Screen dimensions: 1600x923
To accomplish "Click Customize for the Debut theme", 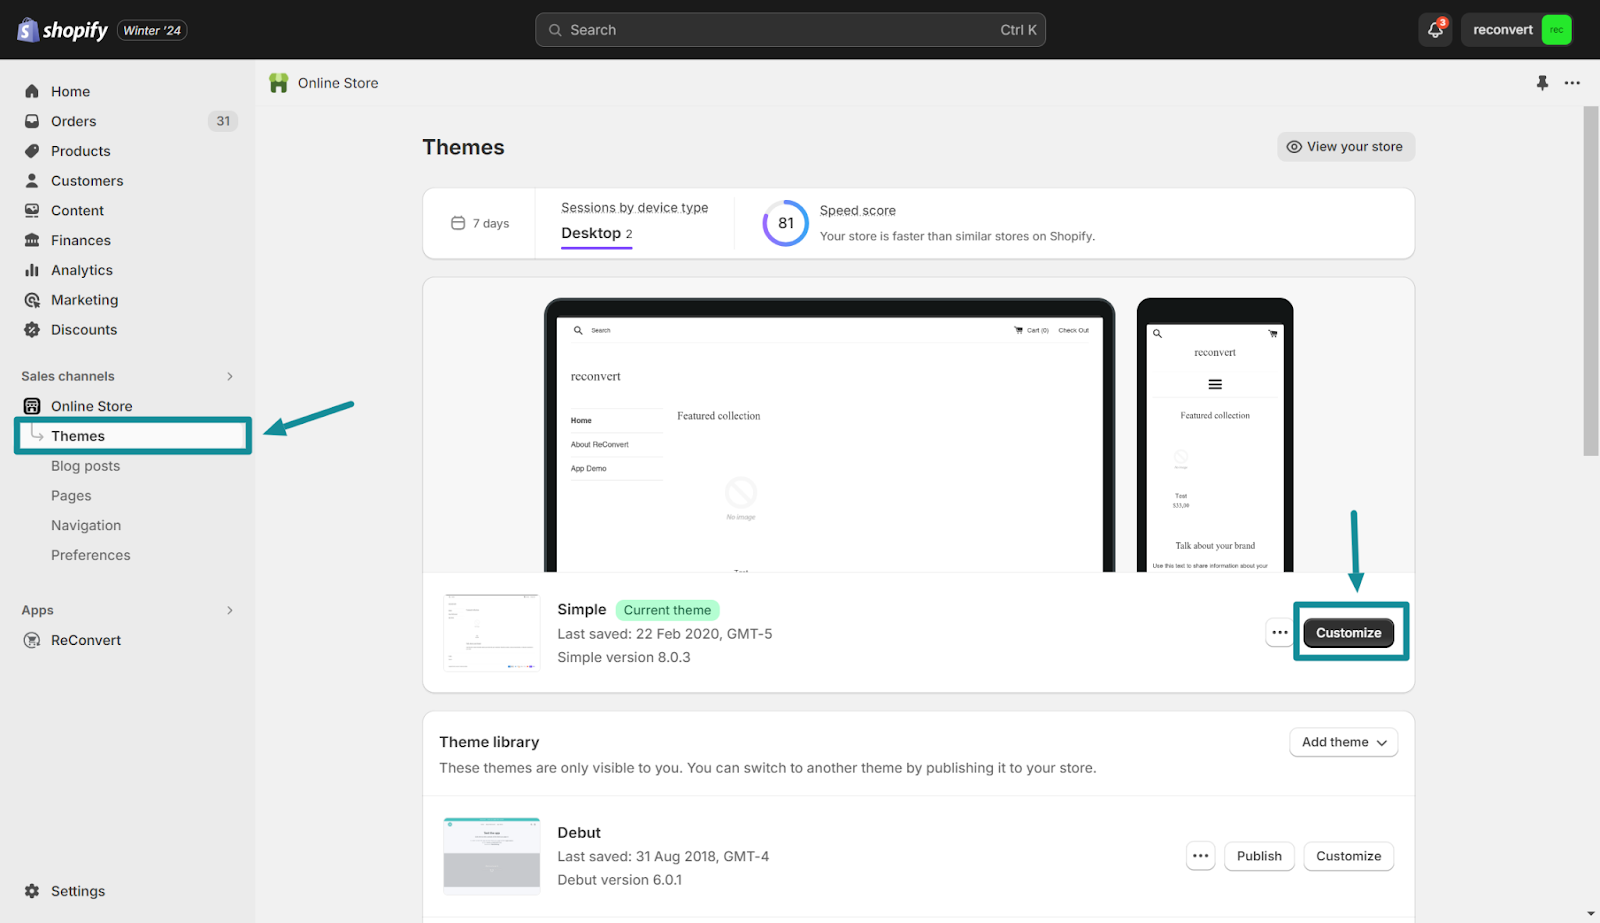I will pos(1348,856).
